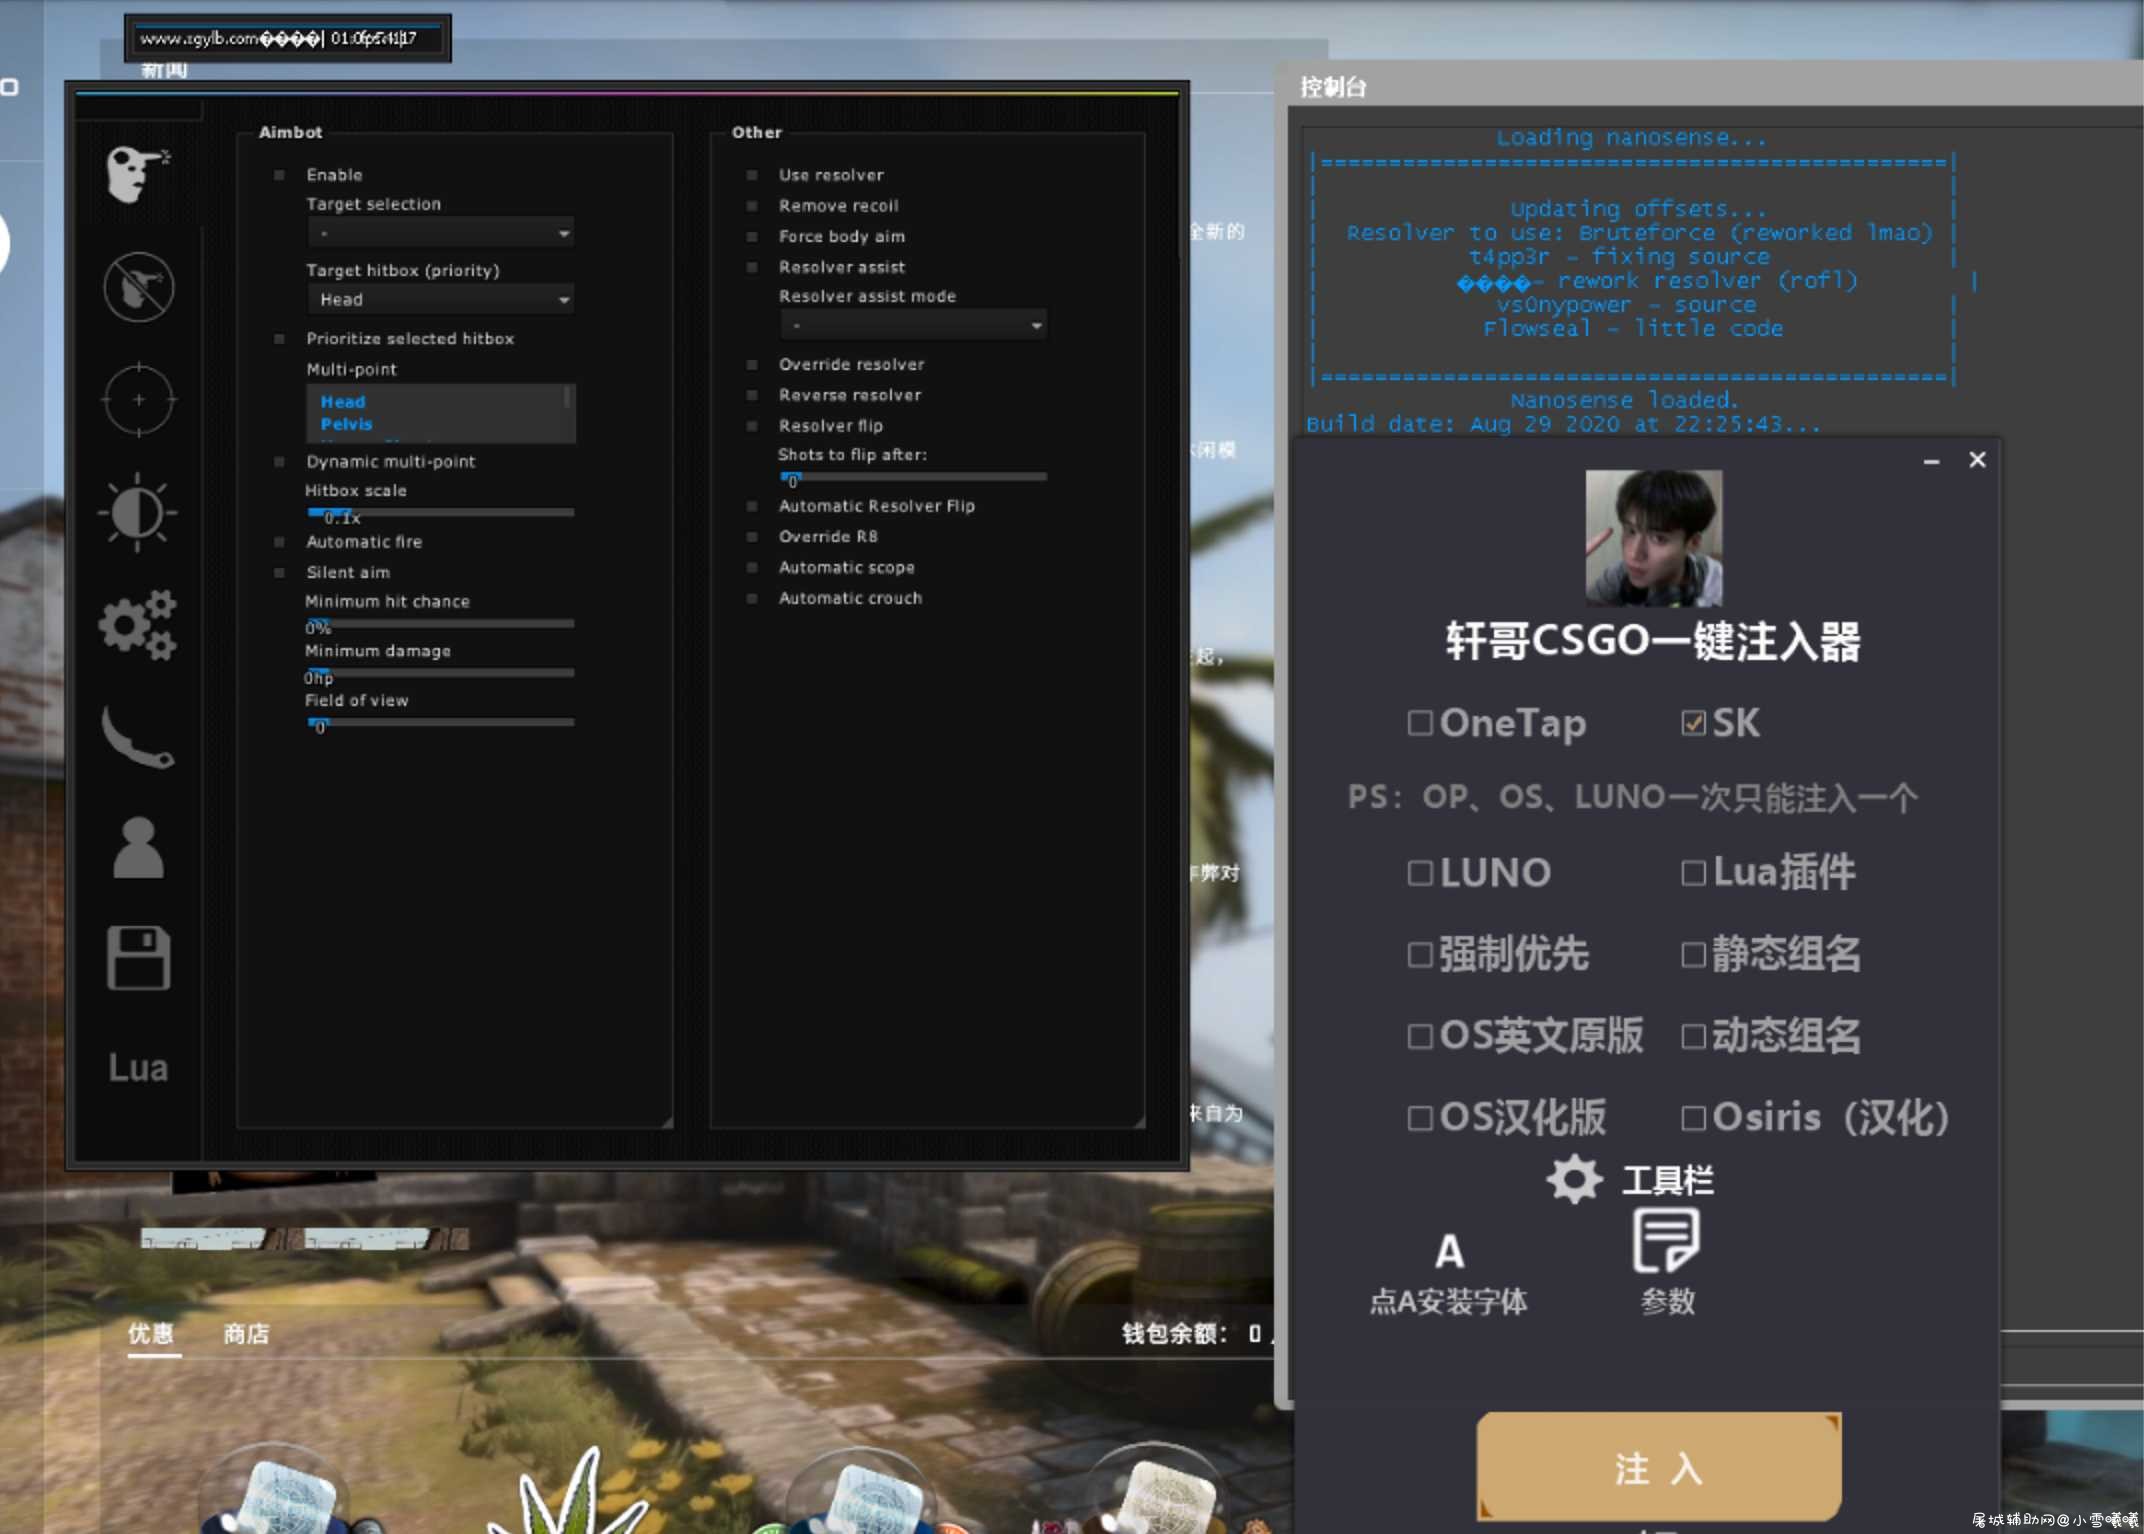Open the Target hitbox Head dropdown
The width and height of the screenshot is (2144, 1534).
(x=441, y=299)
